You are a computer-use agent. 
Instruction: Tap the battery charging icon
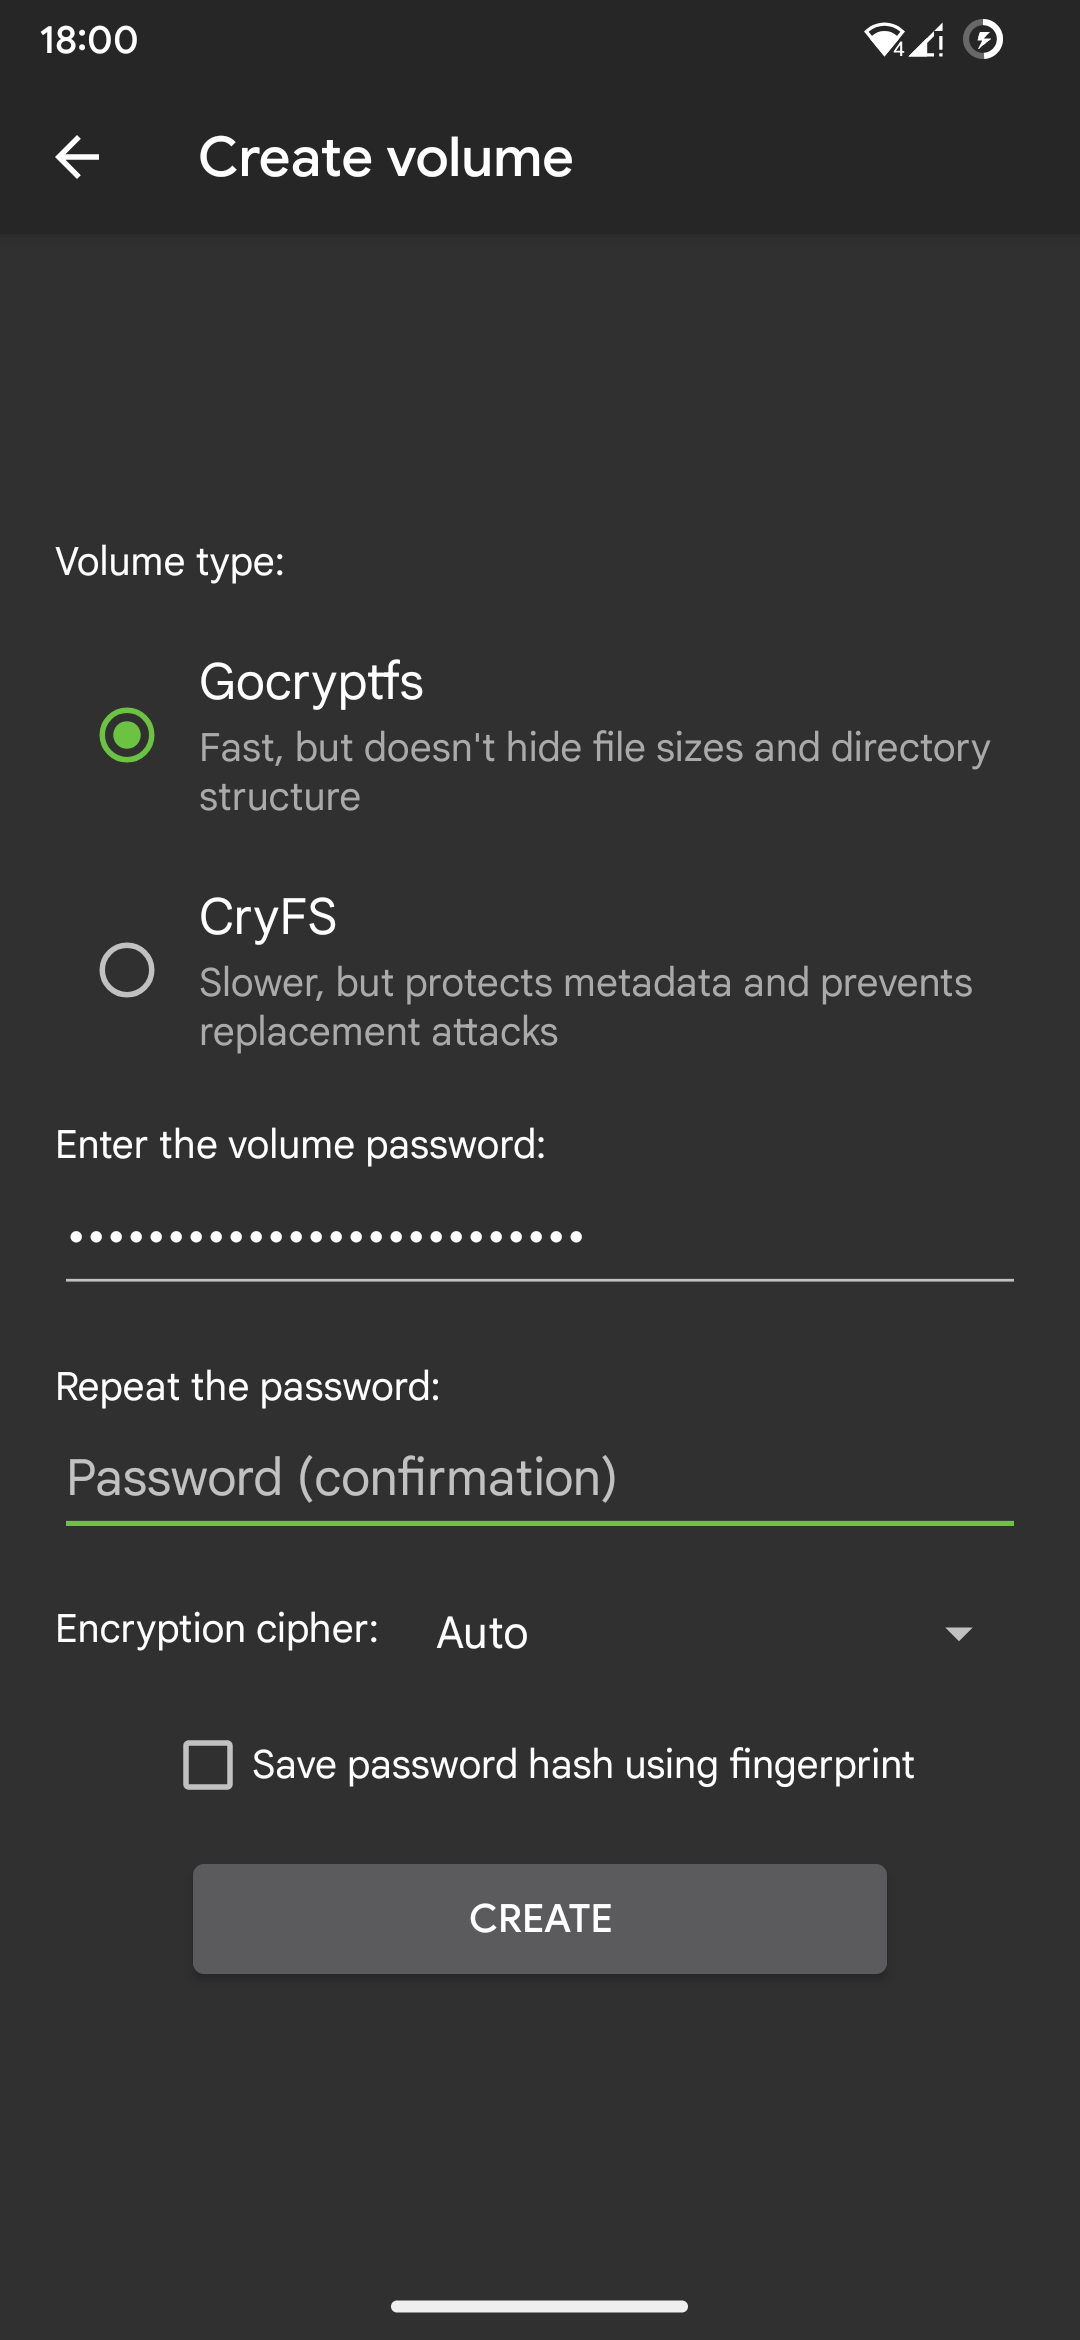pyautogui.click(x=983, y=40)
